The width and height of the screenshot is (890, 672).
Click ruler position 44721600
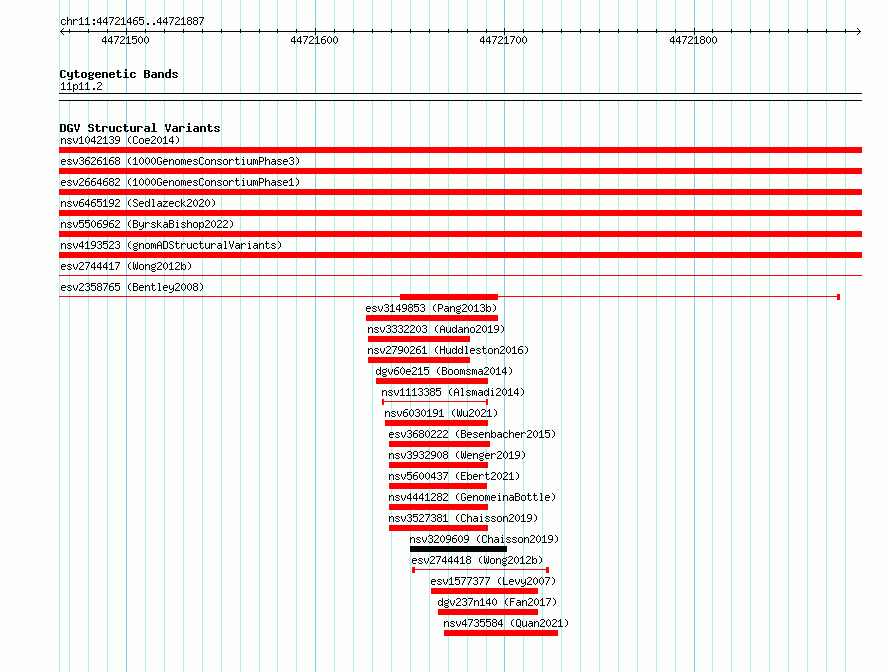(314, 40)
